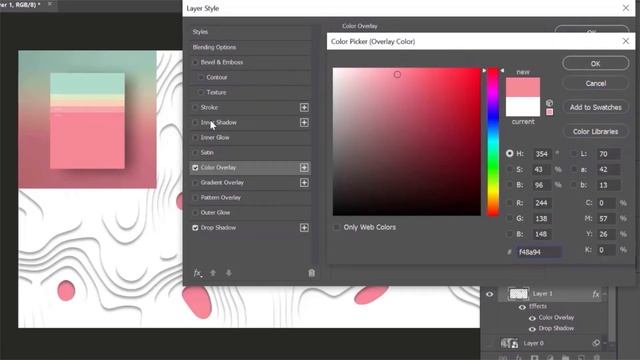Add another Gradient Overlay plus icon
This screenshot has height=360, width=640.
304,182
